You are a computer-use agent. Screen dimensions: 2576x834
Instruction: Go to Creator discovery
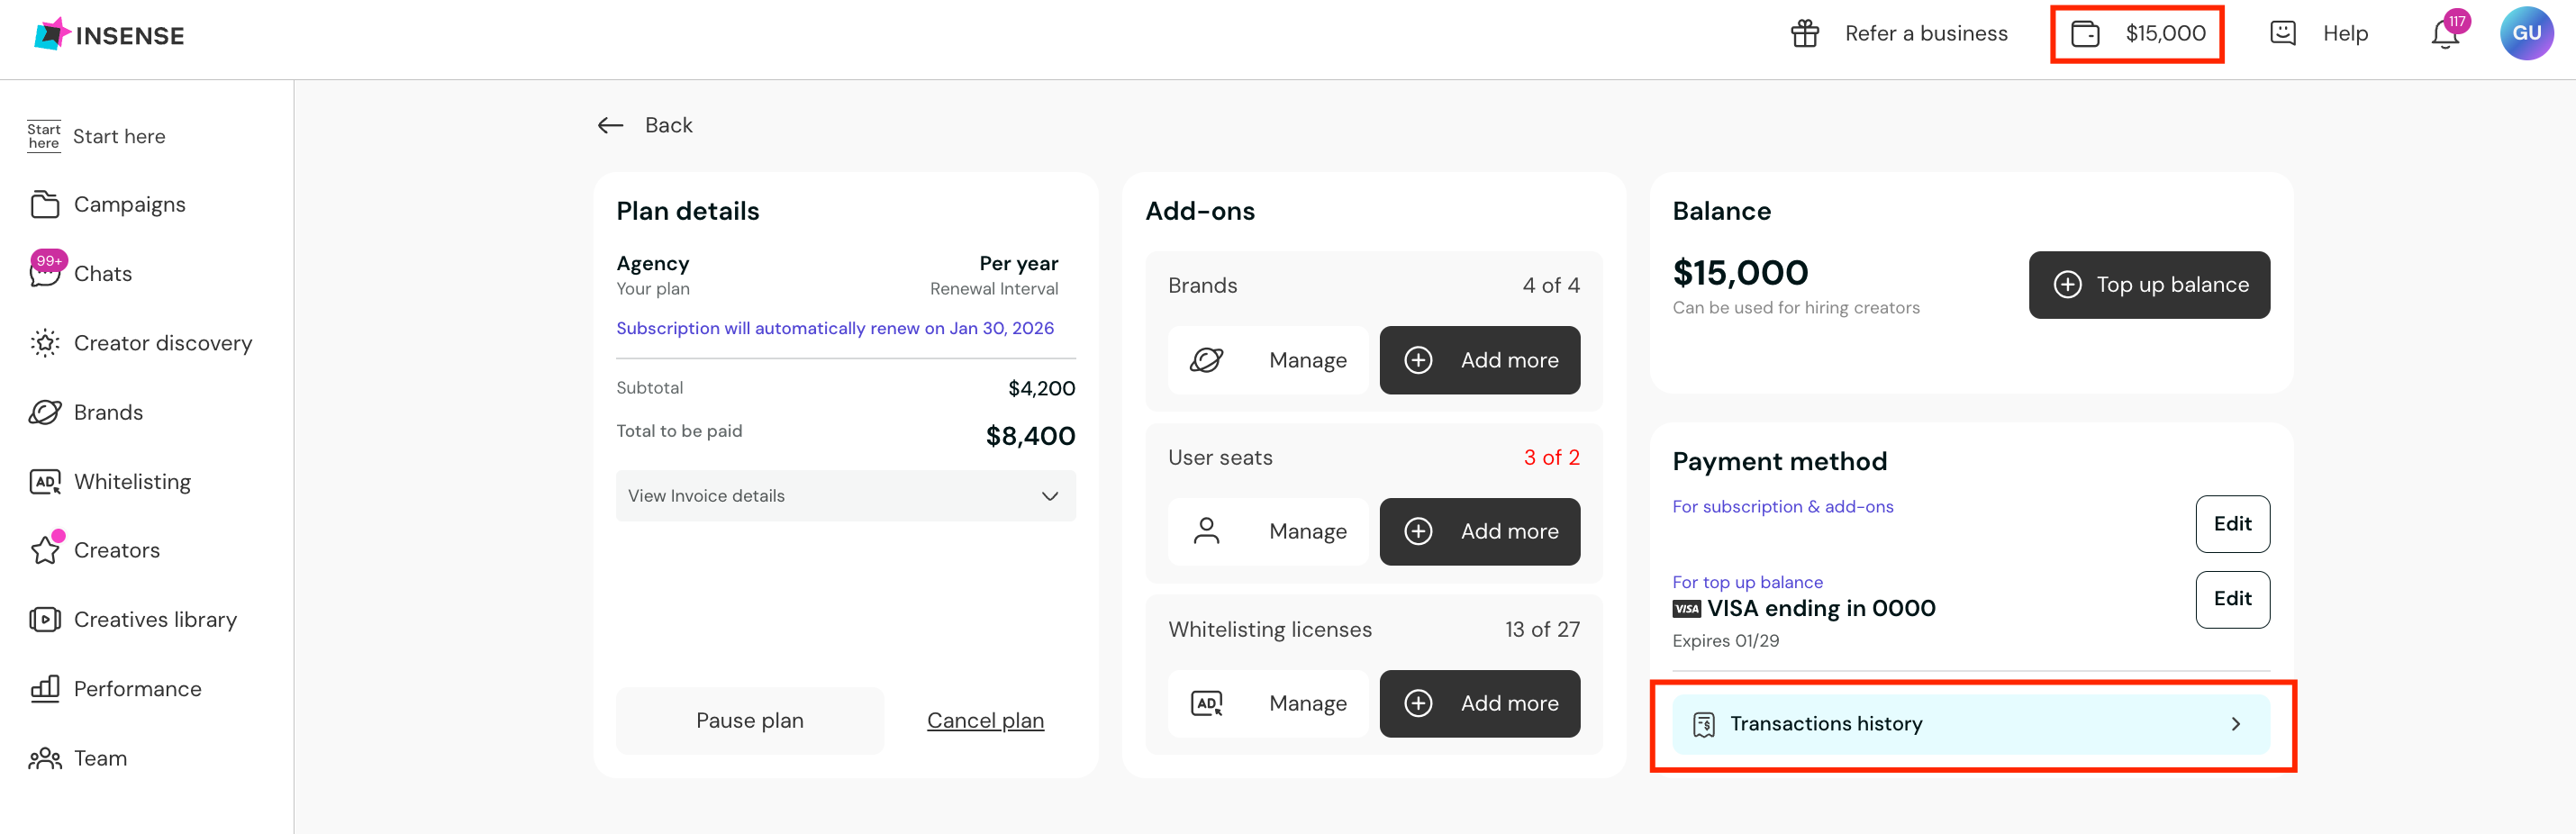point(162,343)
